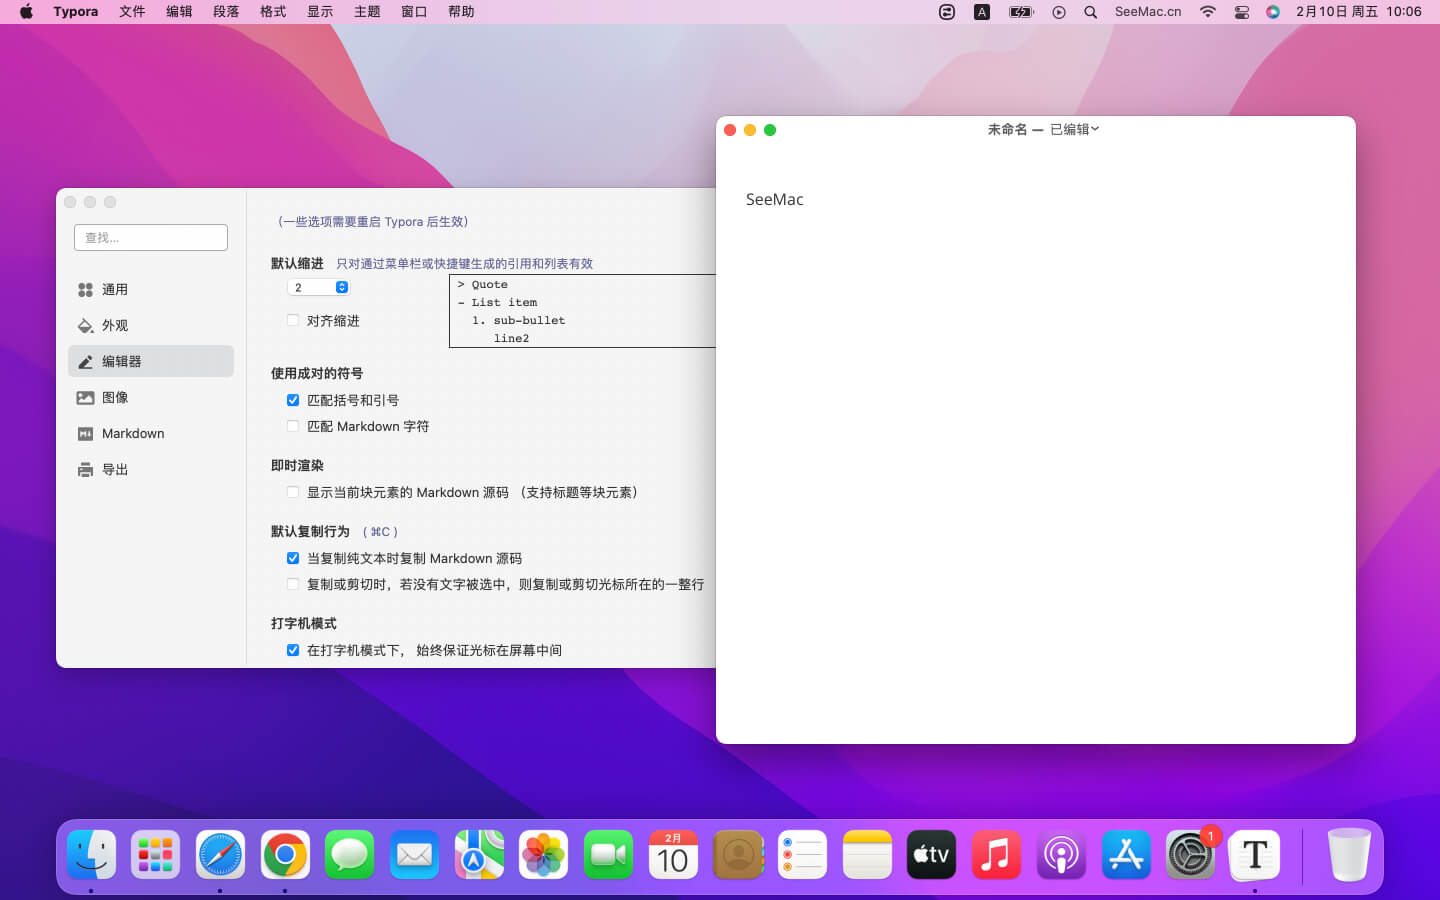This screenshot has height=900, width=1440.
Task: Click the Markdown sidebar icon
Action: (86, 434)
